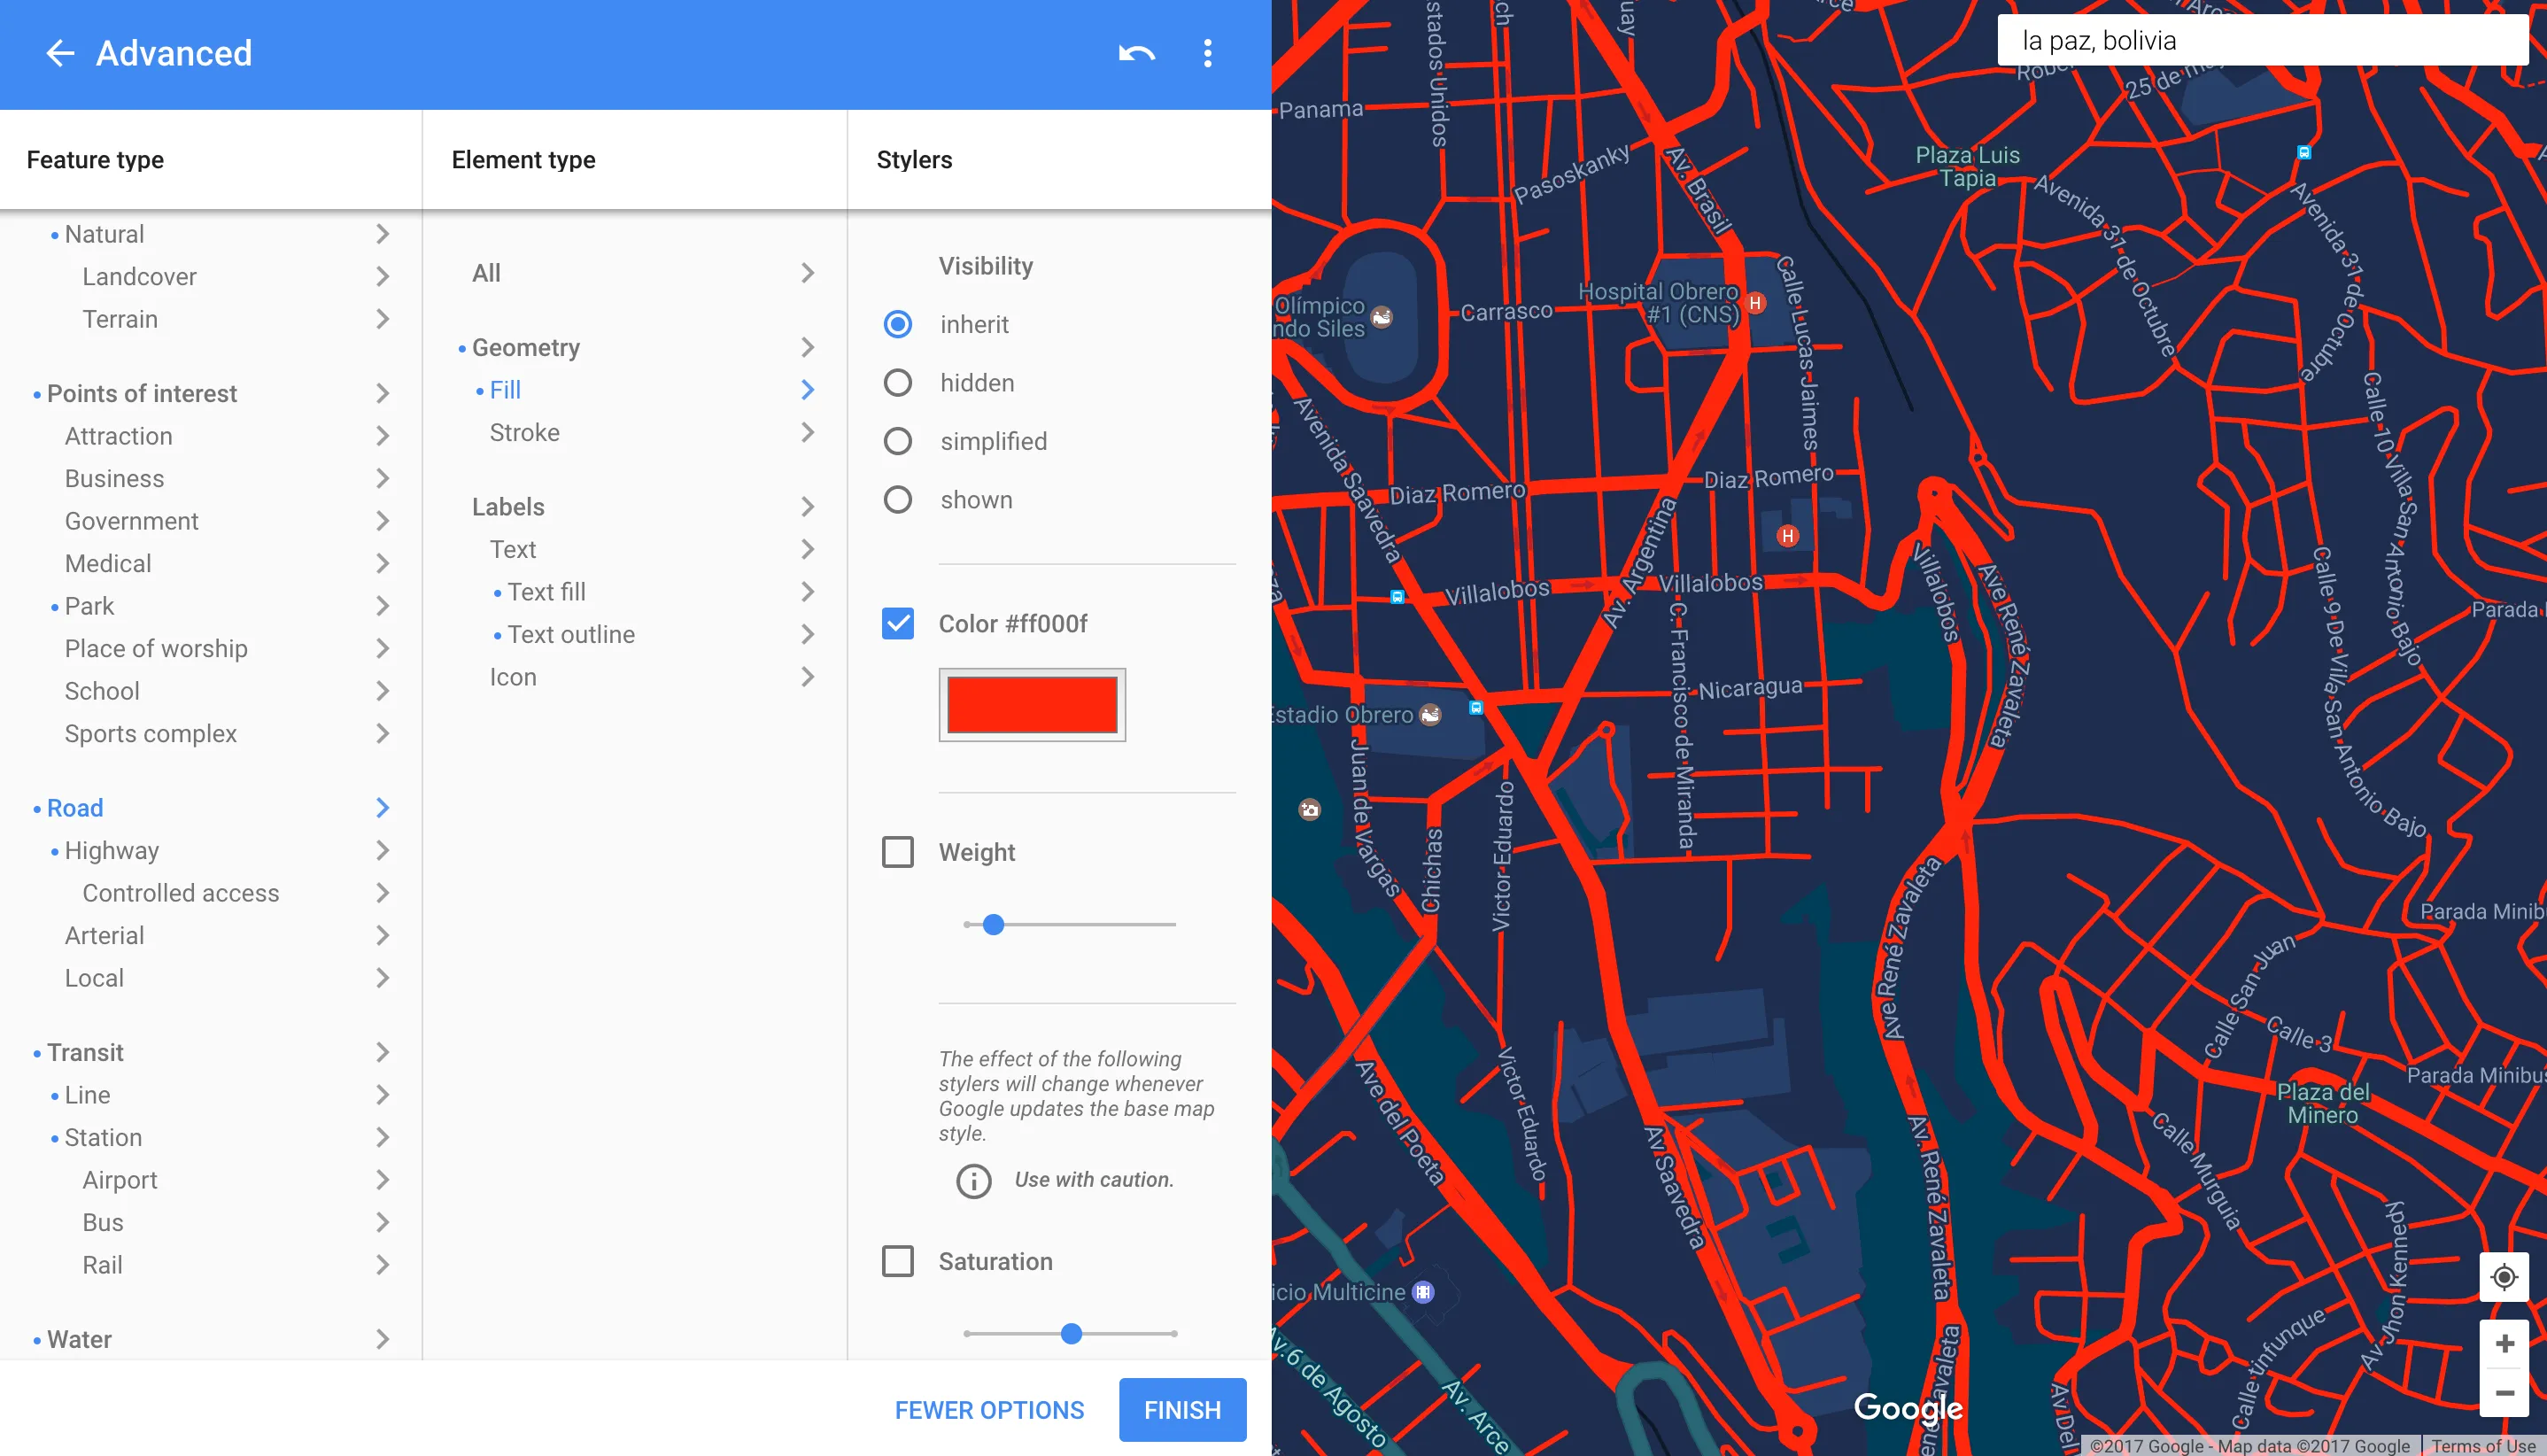The height and width of the screenshot is (1456, 2547).
Task: Expand the Highway feature type chevron
Action: (382, 851)
